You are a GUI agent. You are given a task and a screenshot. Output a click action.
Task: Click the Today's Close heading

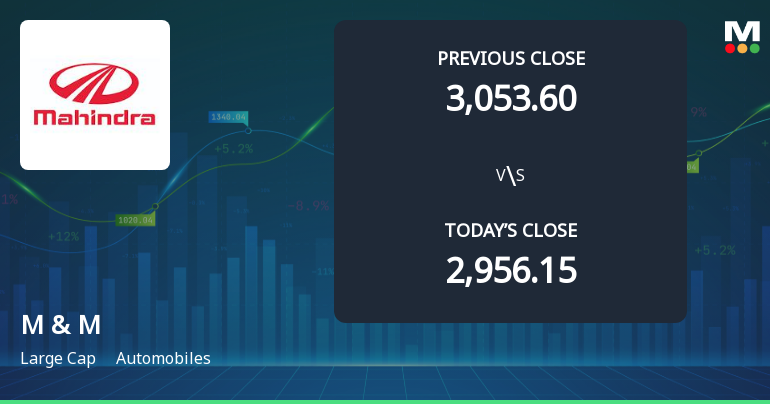[511, 231]
